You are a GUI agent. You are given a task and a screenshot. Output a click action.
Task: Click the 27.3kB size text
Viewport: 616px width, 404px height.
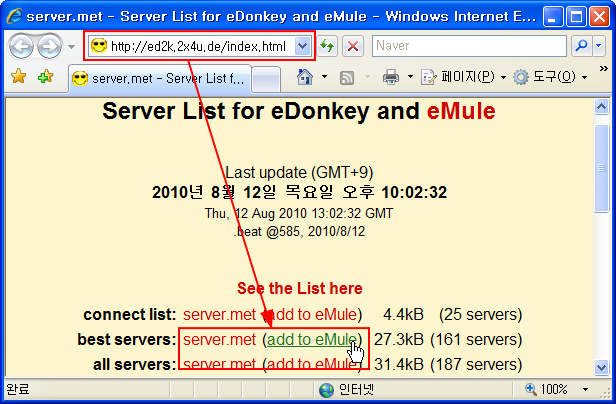point(399,340)
